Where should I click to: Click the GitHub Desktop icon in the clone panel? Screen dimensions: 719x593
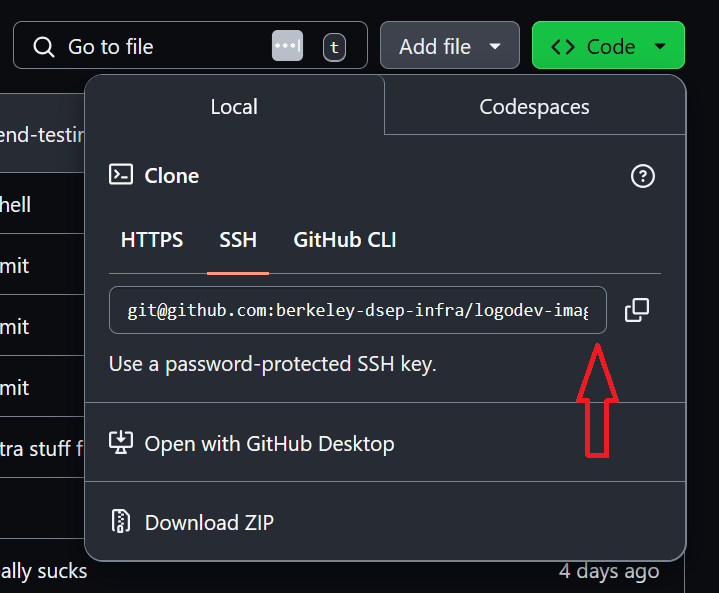coord(120,443)
